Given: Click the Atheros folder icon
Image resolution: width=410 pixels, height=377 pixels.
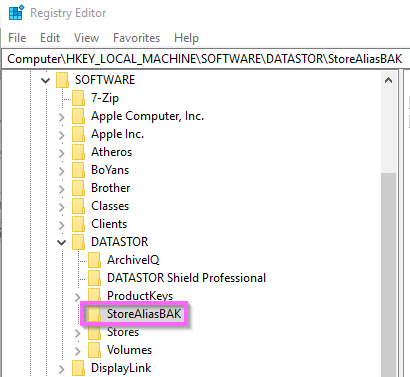Looking at the screenshot, I should click(78, 152).
